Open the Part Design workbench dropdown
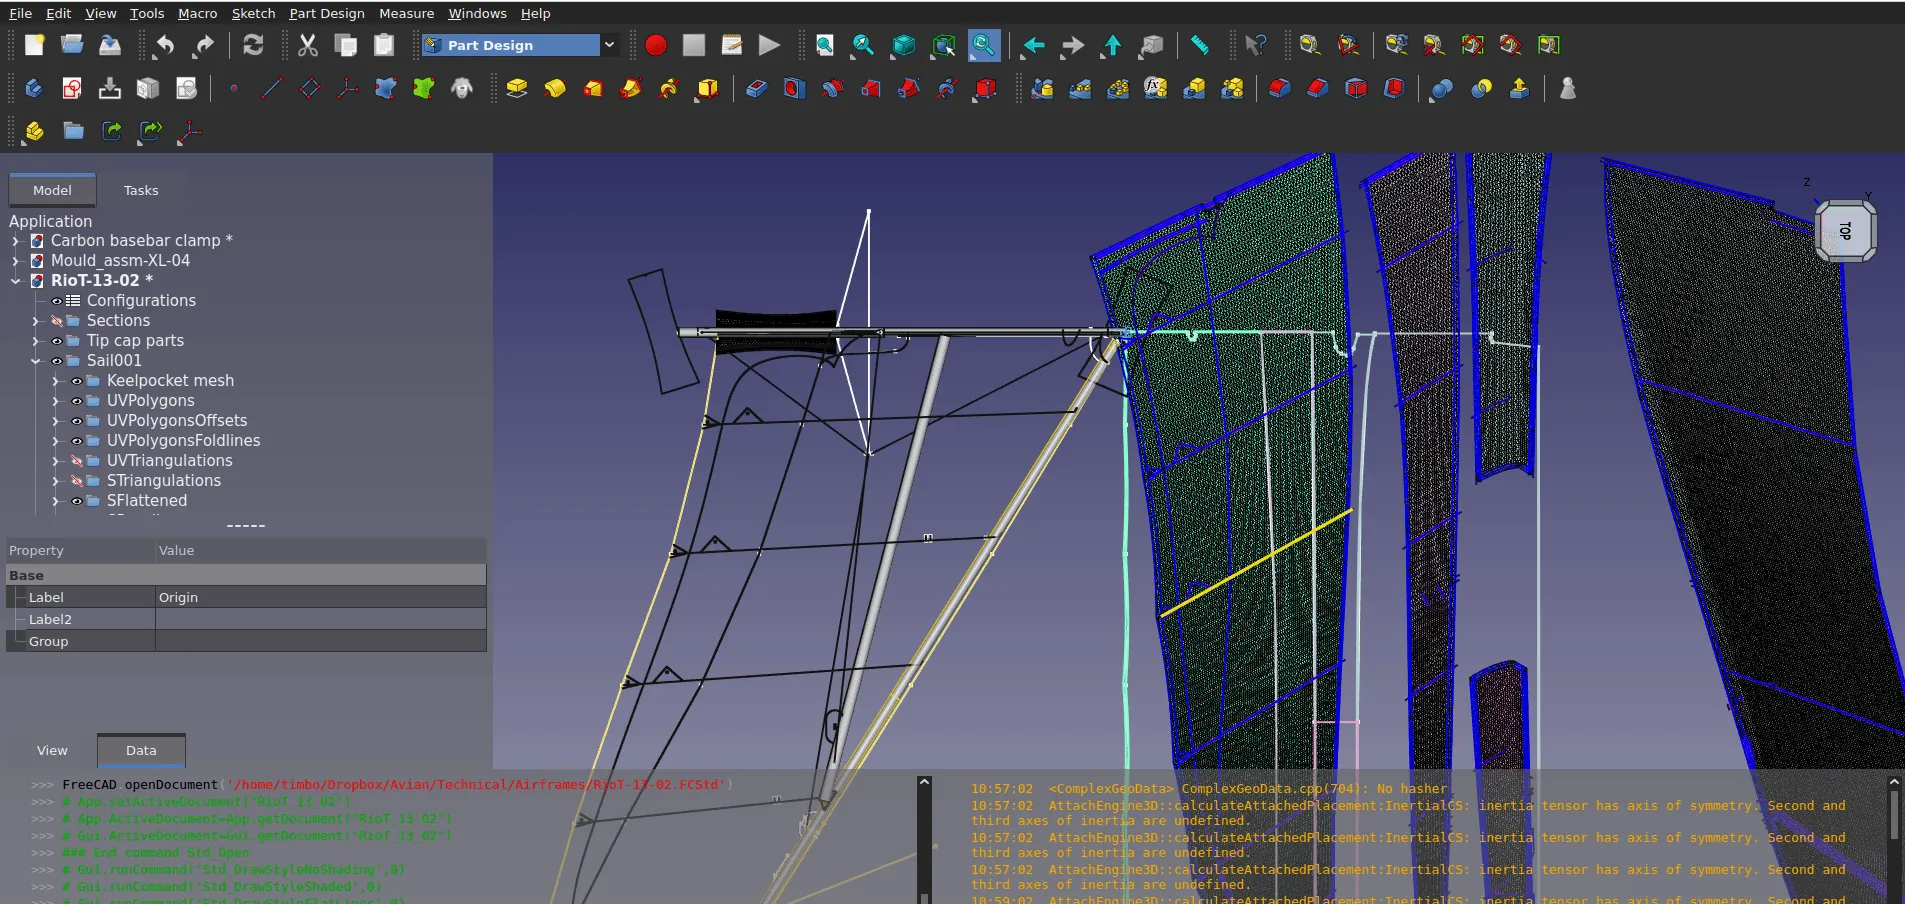 coord(608,45)
